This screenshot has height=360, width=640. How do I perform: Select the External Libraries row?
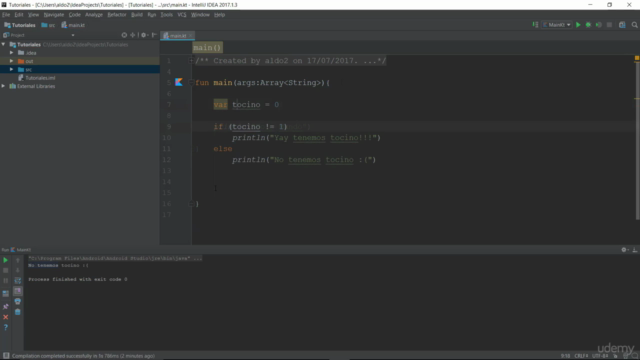point(80,86)
